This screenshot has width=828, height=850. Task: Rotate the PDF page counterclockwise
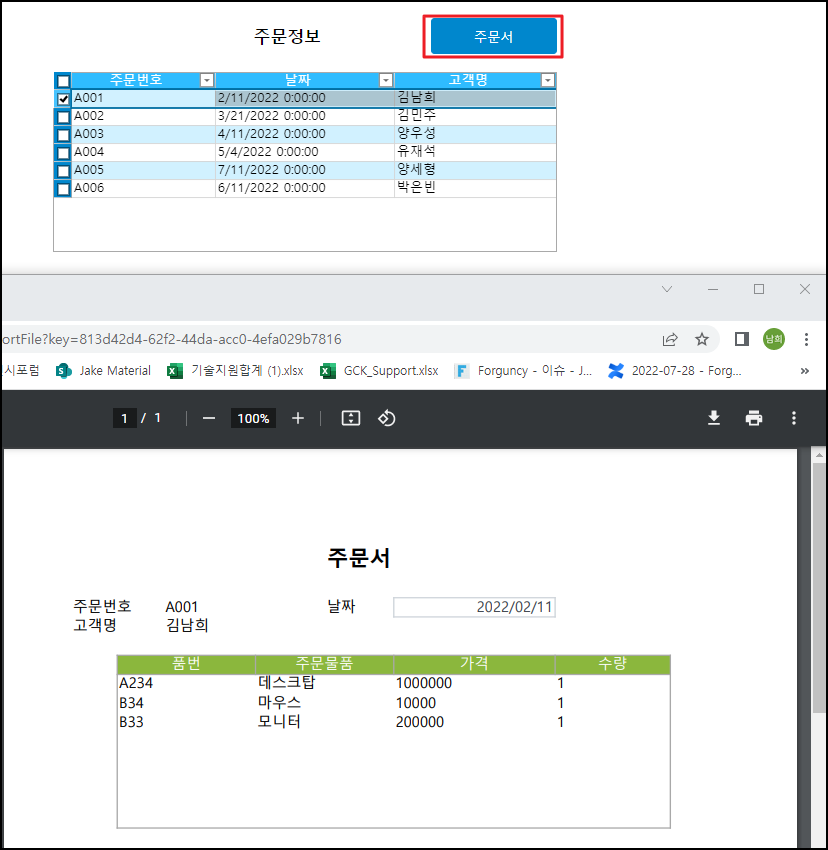tap(387, 418)
